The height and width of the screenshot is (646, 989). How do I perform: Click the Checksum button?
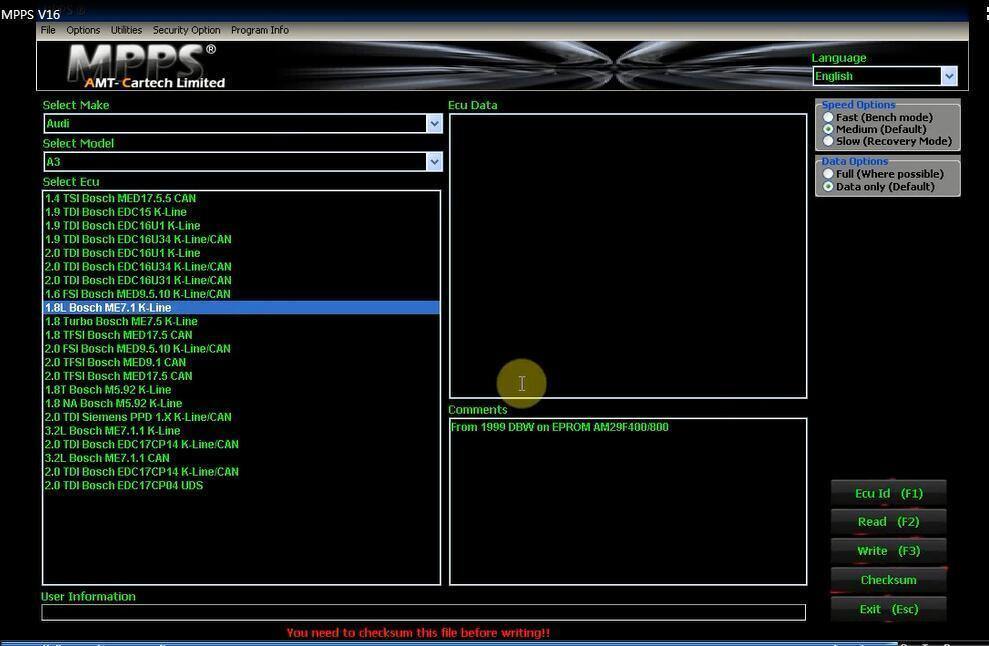pos(888,580)
